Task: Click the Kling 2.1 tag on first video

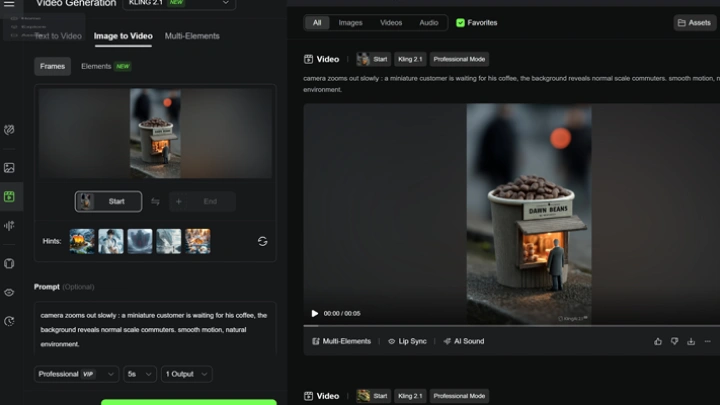Action: coord(410,59)
